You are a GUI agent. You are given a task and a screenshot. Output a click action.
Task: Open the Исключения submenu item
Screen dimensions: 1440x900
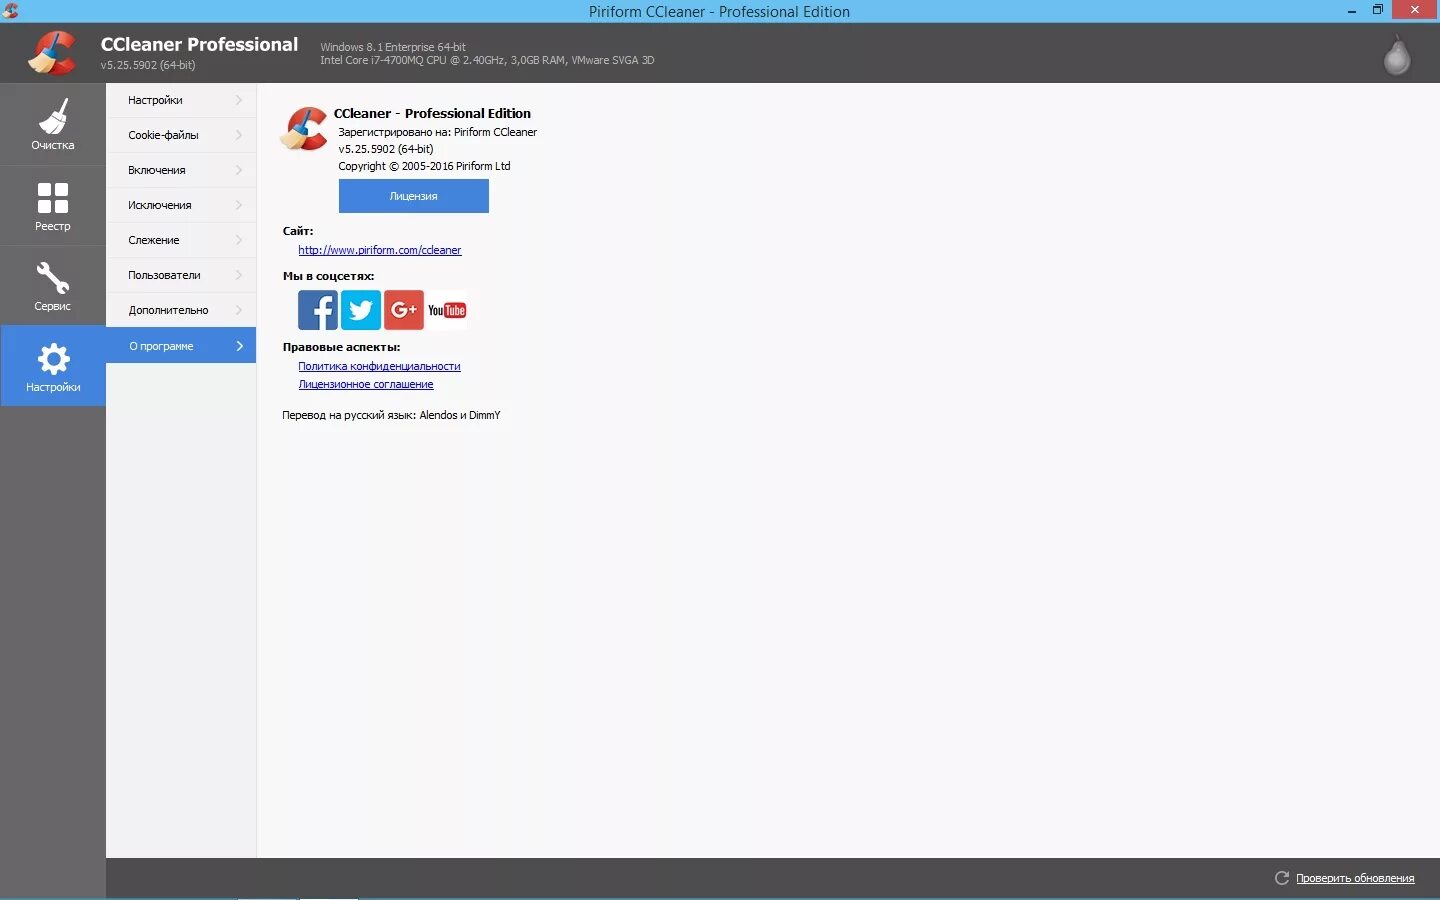click(x=181, y=205)
